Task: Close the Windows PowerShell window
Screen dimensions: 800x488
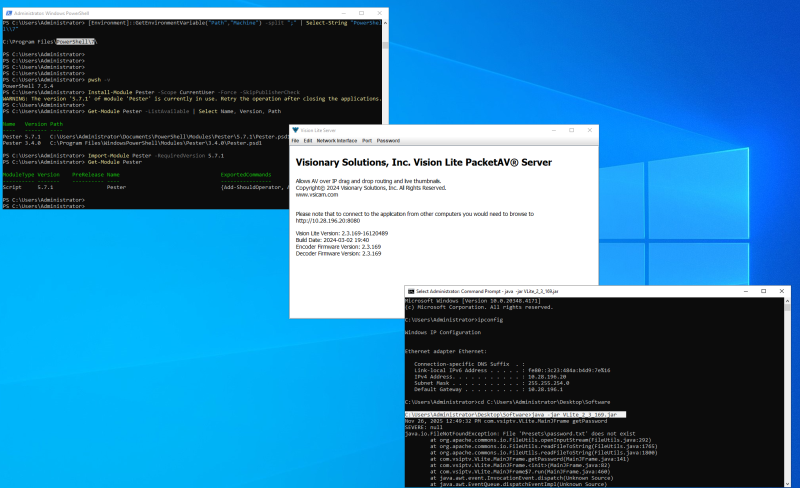Action: [x=379, y=11]
